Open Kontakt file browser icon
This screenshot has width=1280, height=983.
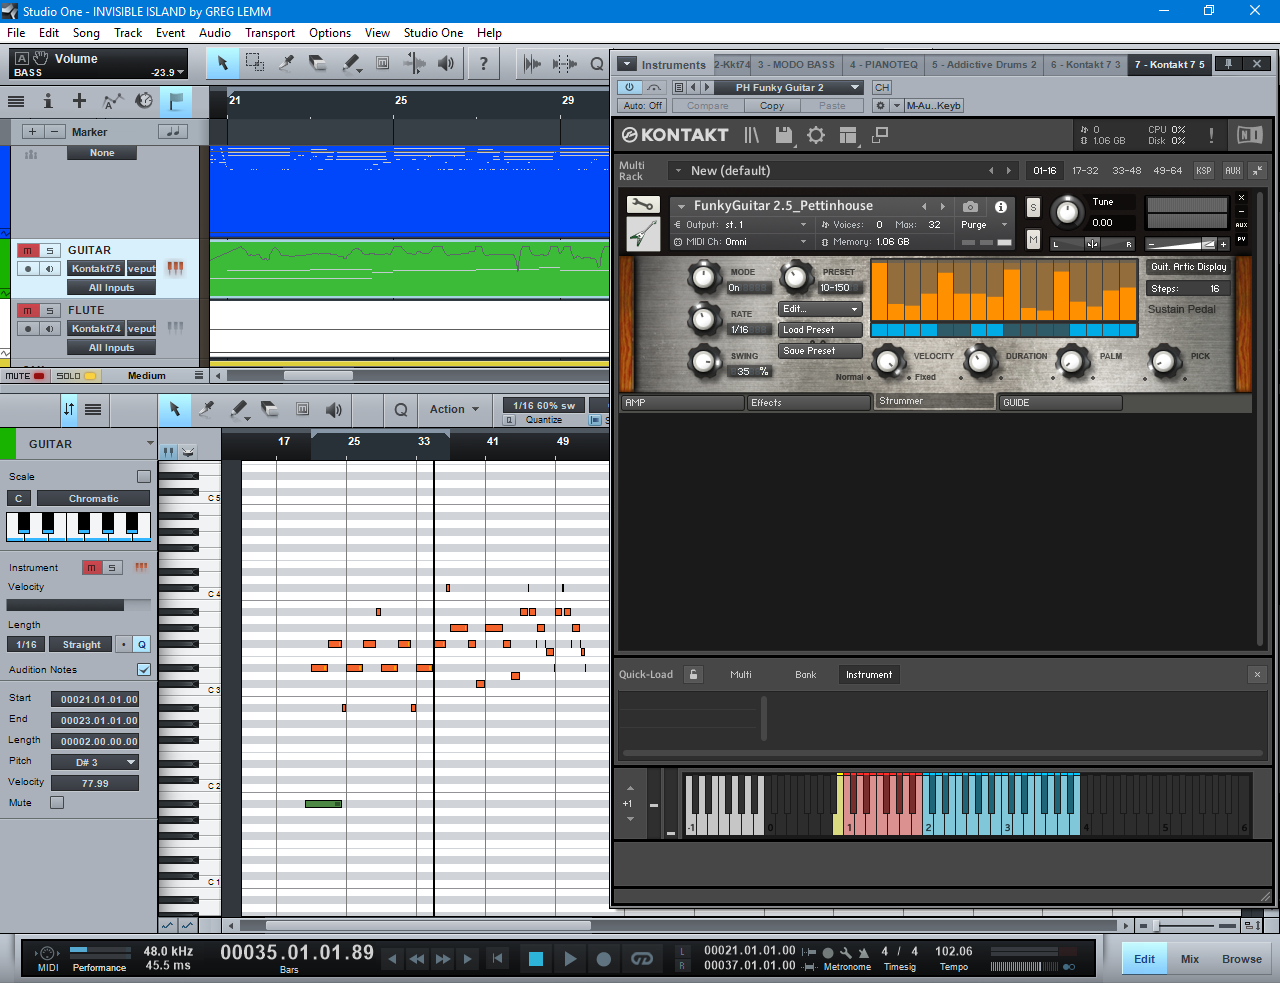(x=752, y=135)
